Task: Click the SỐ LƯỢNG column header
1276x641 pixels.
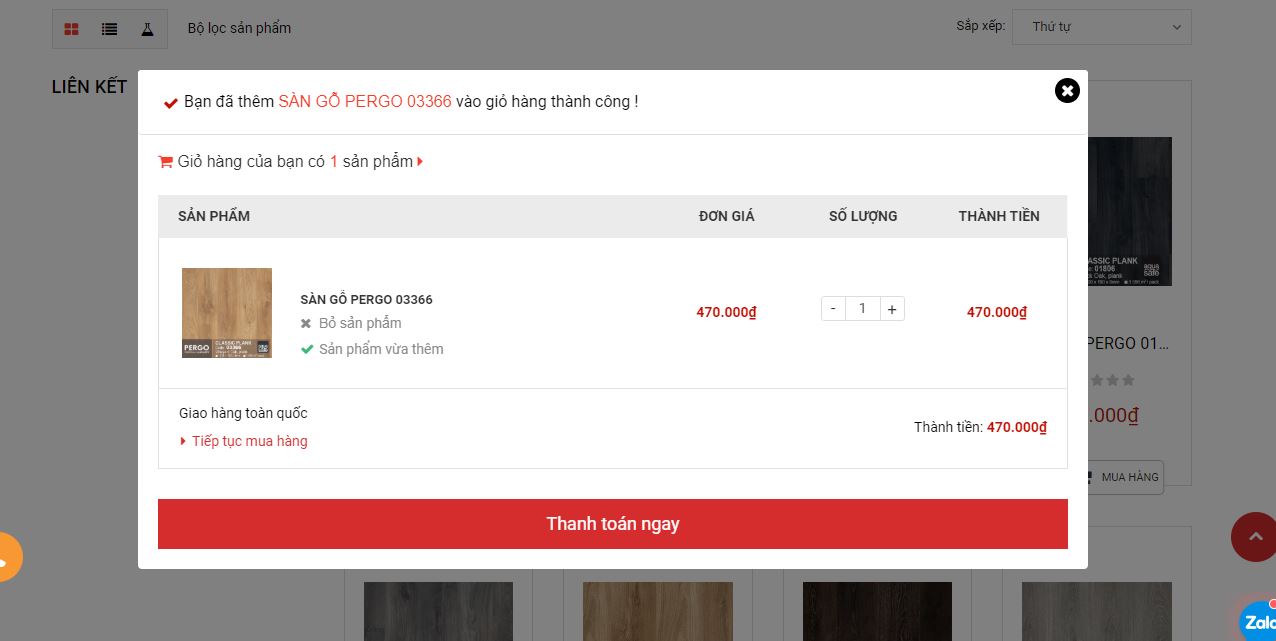Action: [x=863, y=216]
